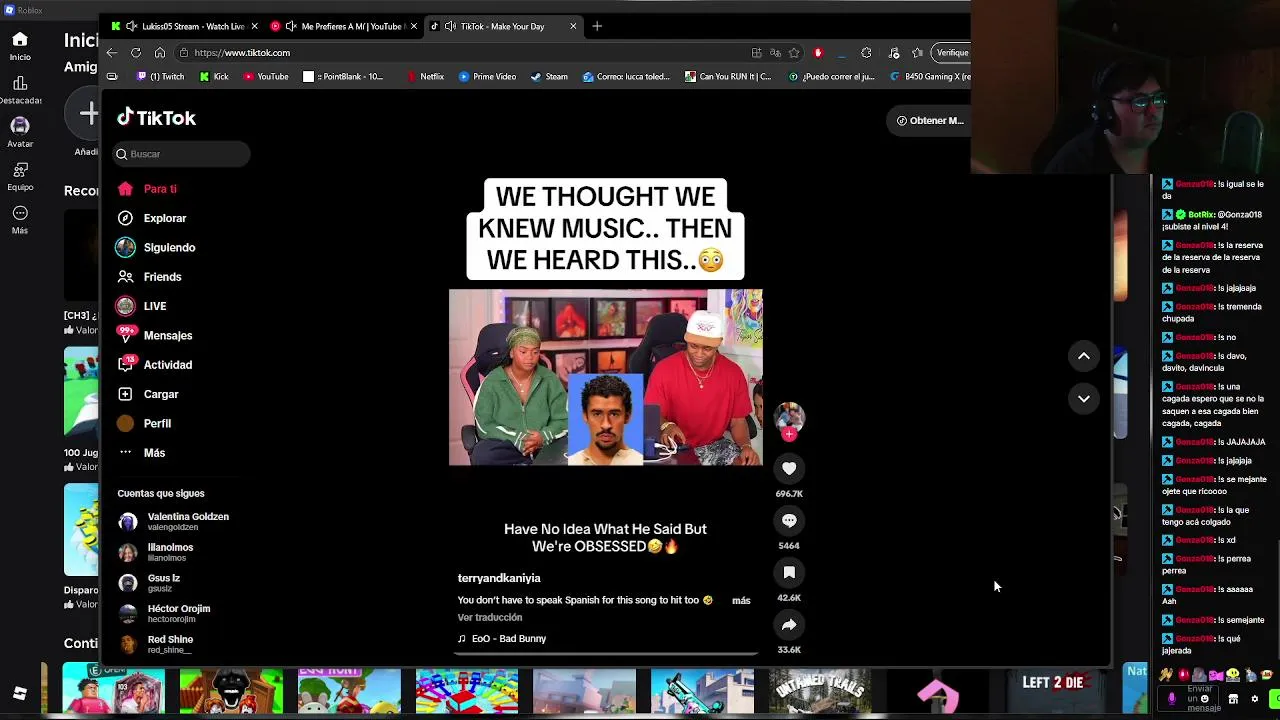Share video with the arrow icon
The width and height of the screenshot is (1280, 720).
pos(789,624)
